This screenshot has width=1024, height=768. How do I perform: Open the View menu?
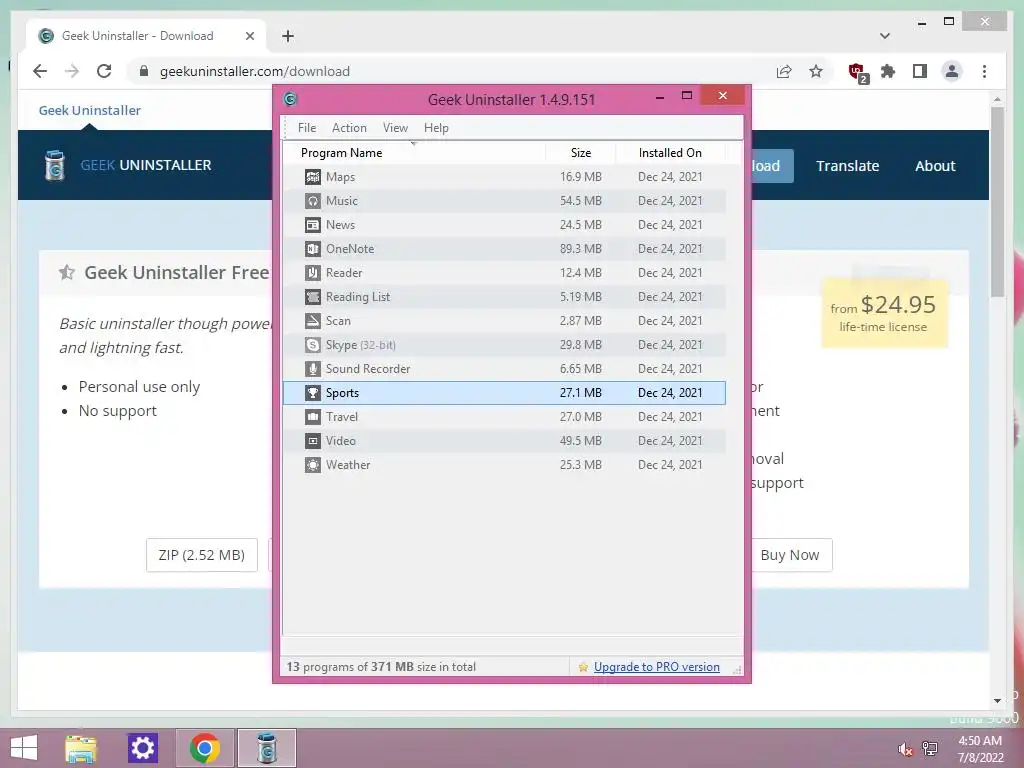coord(395,128)
